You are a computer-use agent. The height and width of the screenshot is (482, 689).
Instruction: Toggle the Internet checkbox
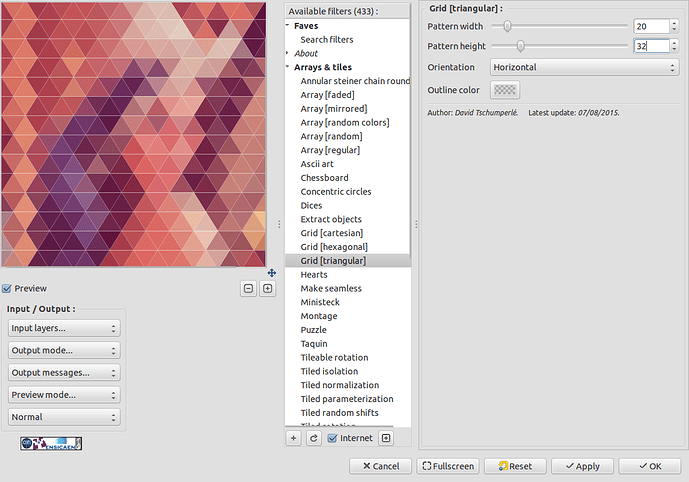(x=333, y=438)
